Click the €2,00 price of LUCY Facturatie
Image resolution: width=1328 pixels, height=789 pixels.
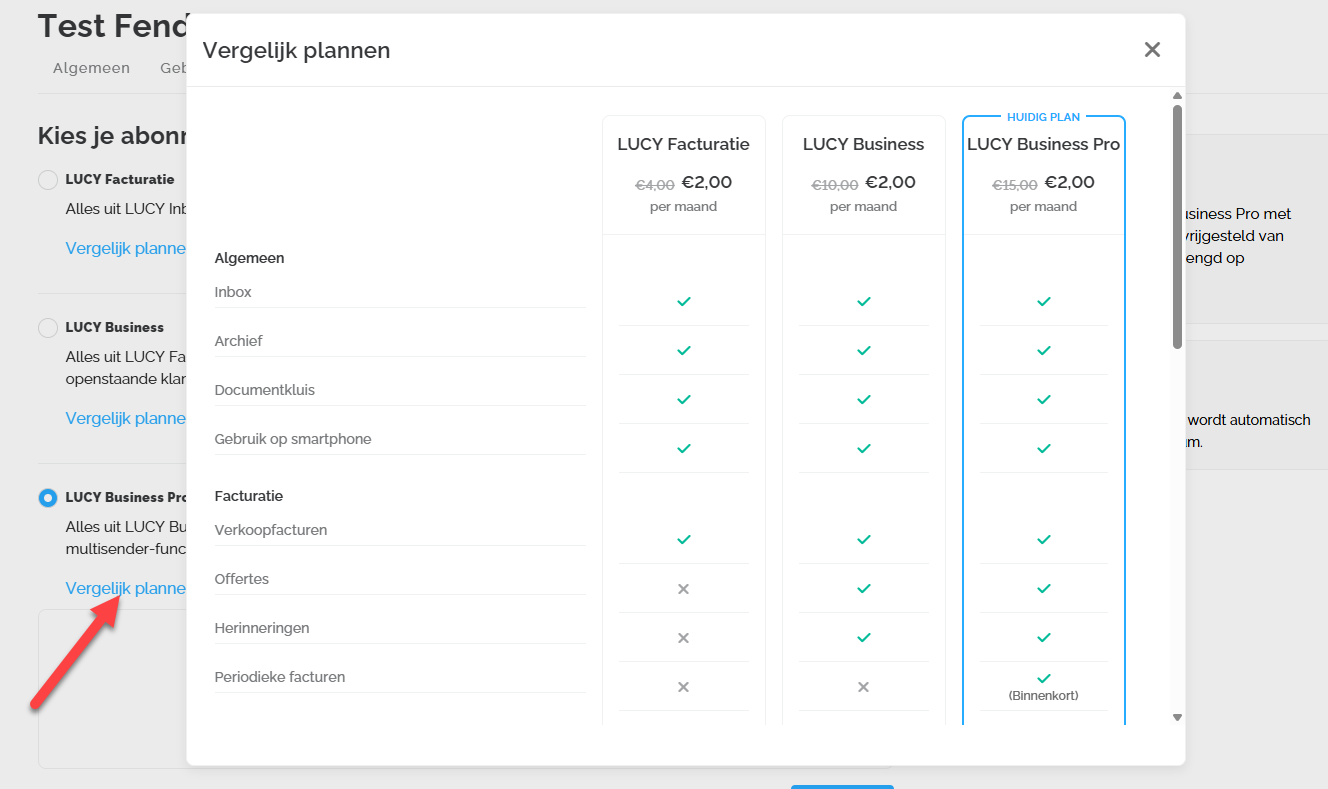click(707, 183)
